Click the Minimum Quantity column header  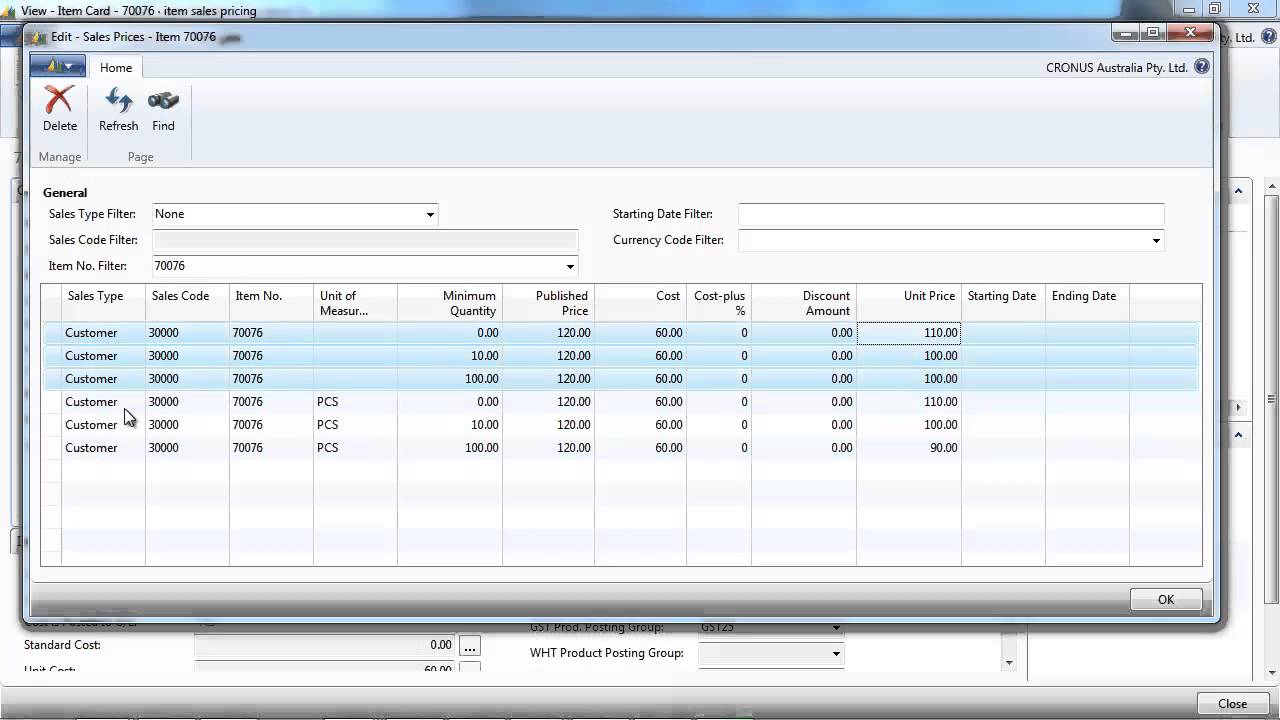coord(450,303)
